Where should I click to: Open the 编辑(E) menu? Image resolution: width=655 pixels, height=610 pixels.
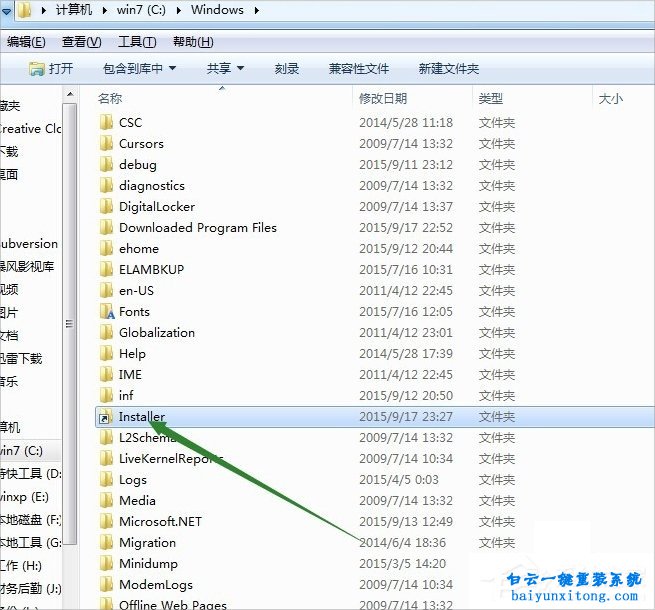(26, 42)
